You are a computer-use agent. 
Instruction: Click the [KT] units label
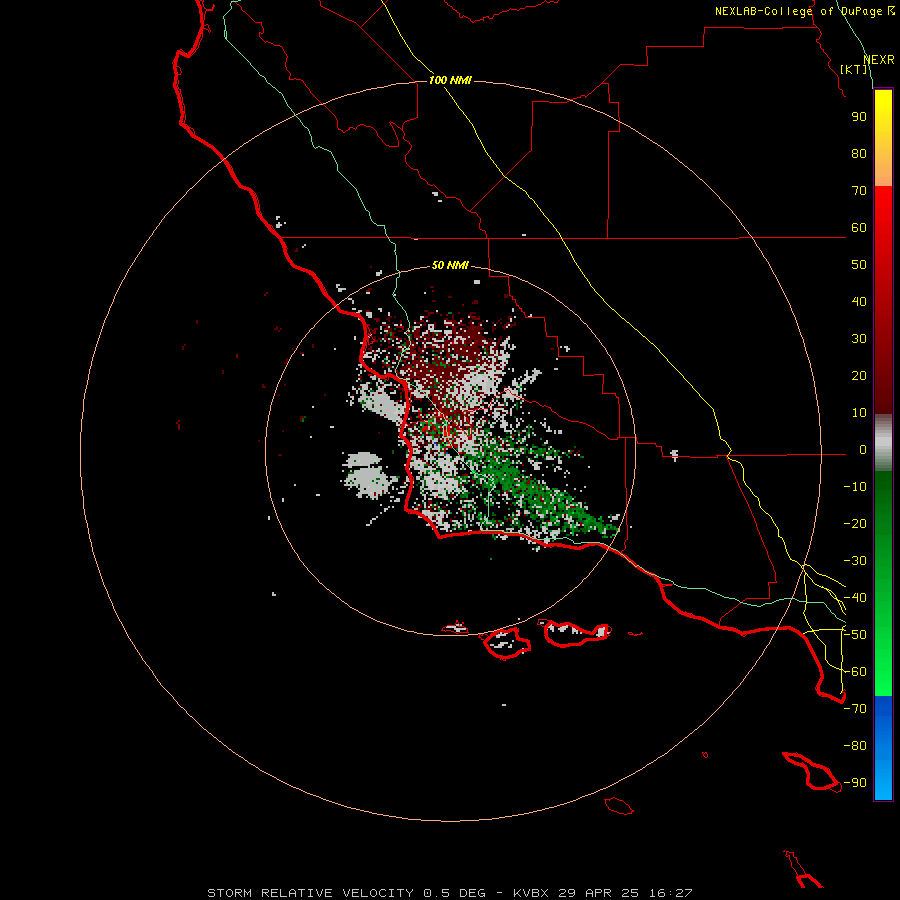(854, 69)
